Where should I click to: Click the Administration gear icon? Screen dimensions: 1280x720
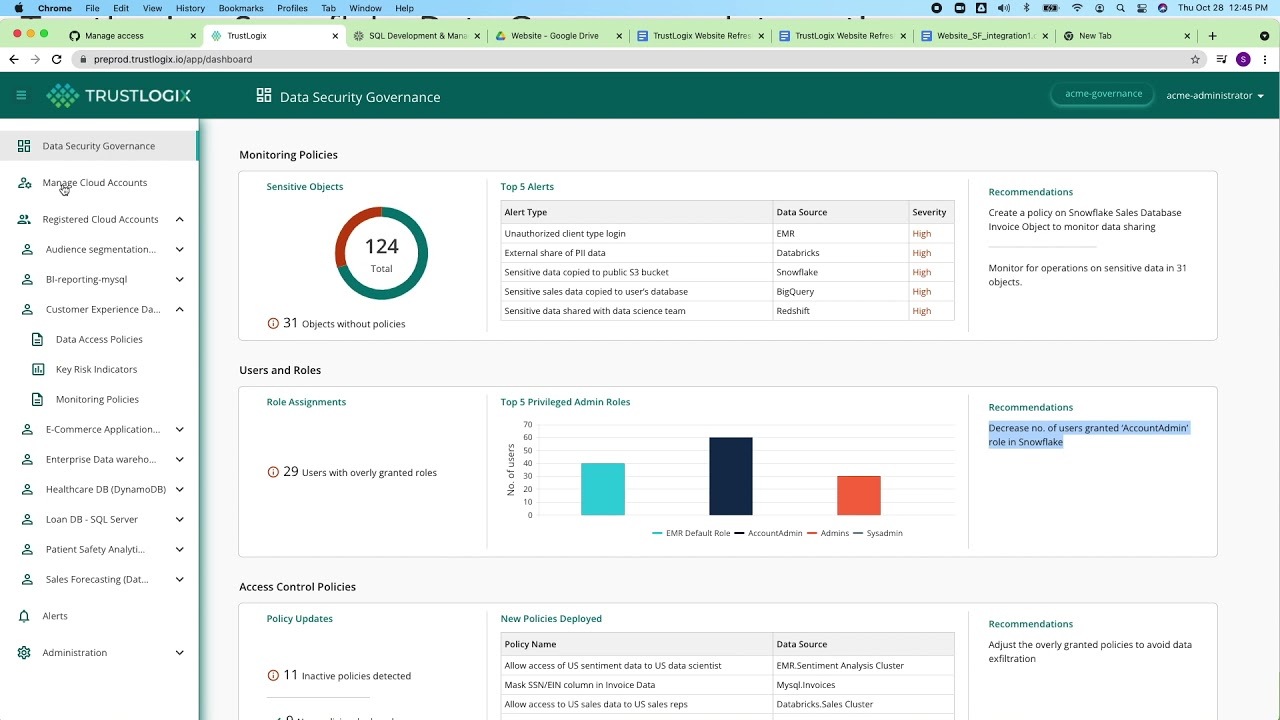24,653
